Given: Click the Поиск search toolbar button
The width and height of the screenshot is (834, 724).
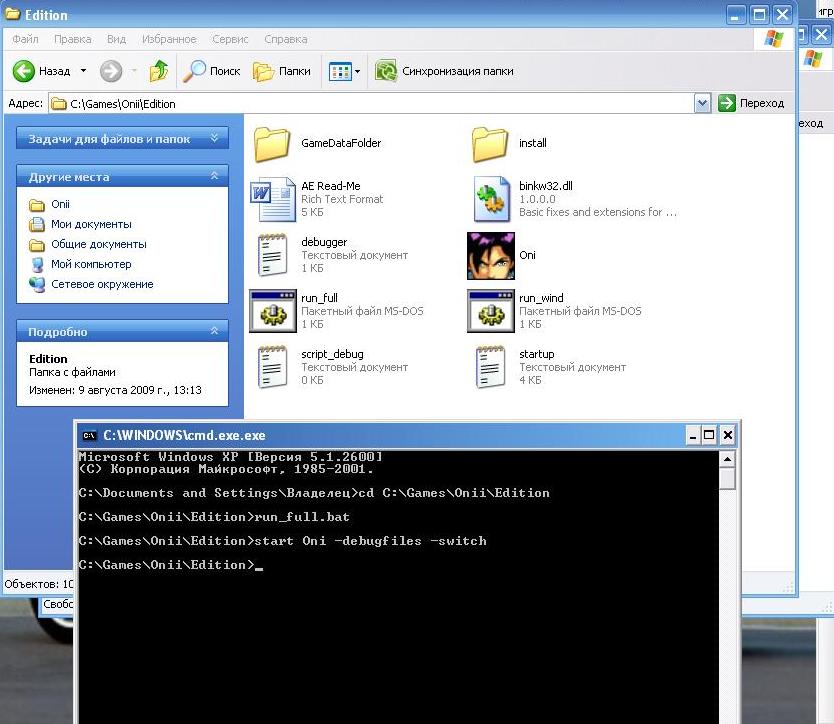Looking at the screenshot, I should pyautogui.click(x=212, y=71).
